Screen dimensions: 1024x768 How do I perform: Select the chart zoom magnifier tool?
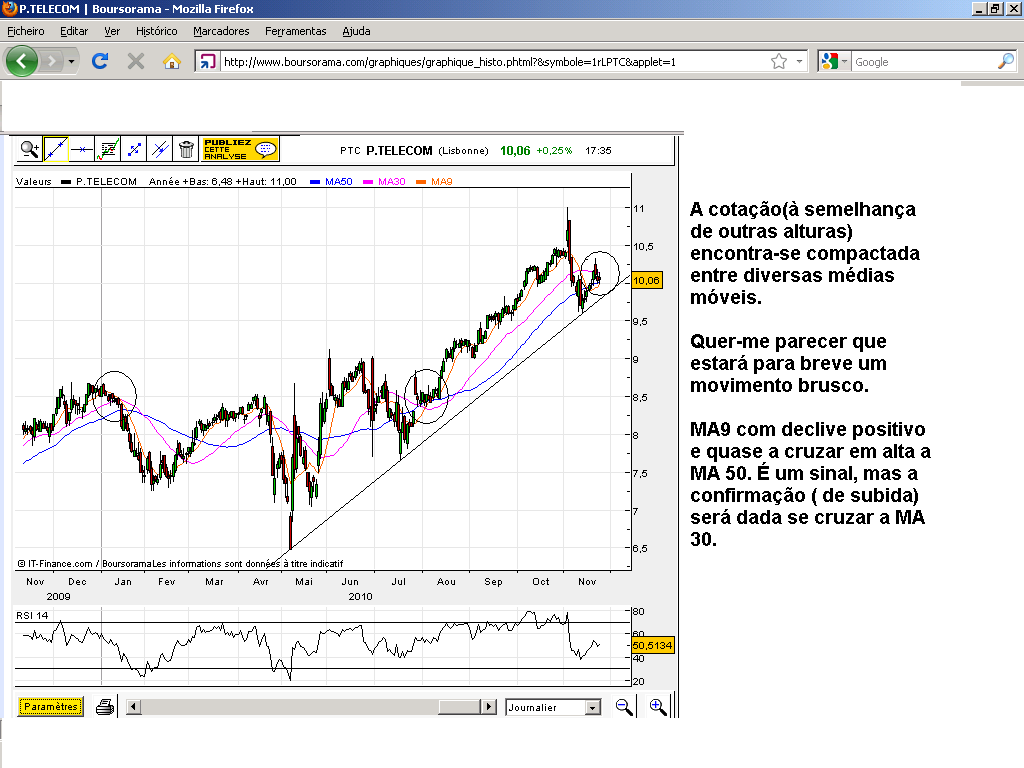point(29,150)
